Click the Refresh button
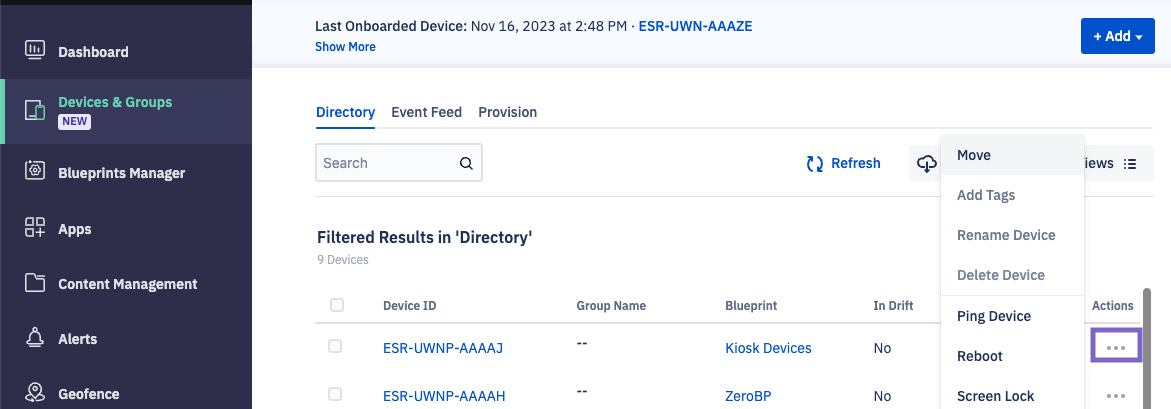Screen dimensions: 1171x409 pyautogui.click(x=843, y=163)
